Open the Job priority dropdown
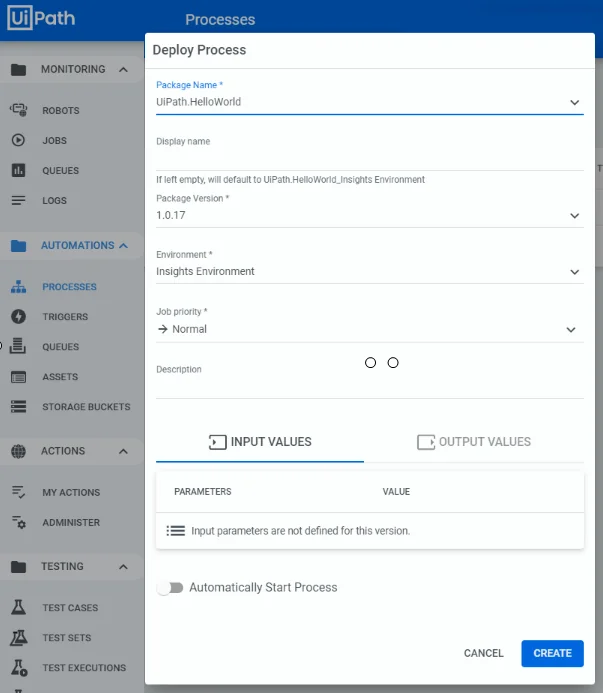 click(370, 329)
